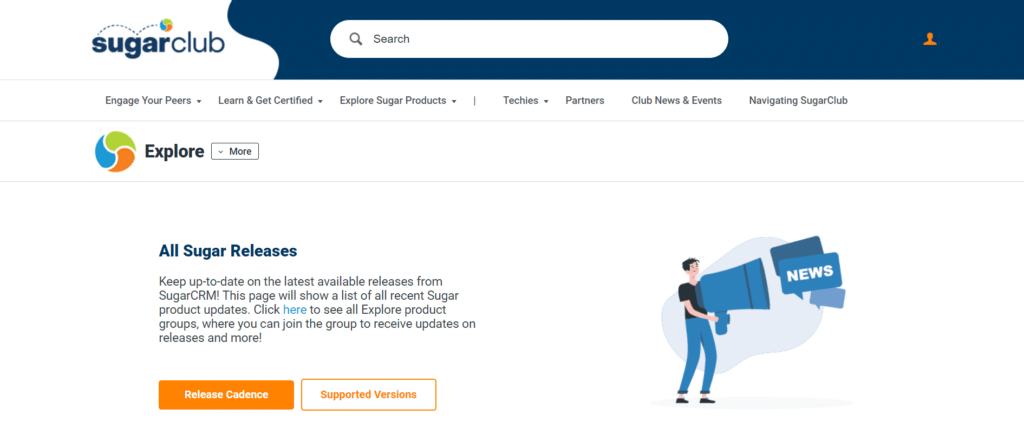
Task: Open the More dropdown beside Explore
Action: pos(235,151)
